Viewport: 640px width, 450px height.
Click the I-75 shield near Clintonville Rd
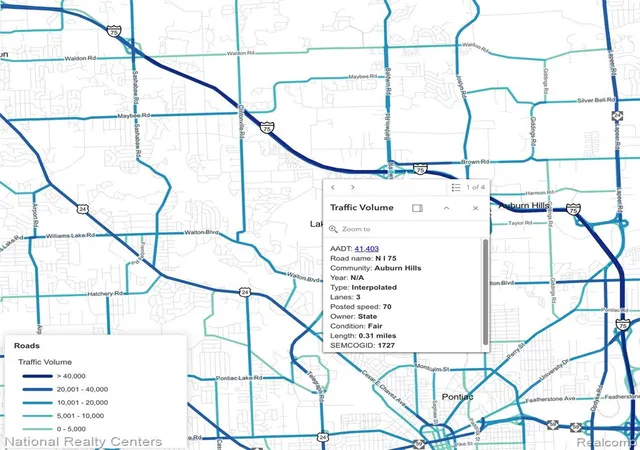point(267,128)
